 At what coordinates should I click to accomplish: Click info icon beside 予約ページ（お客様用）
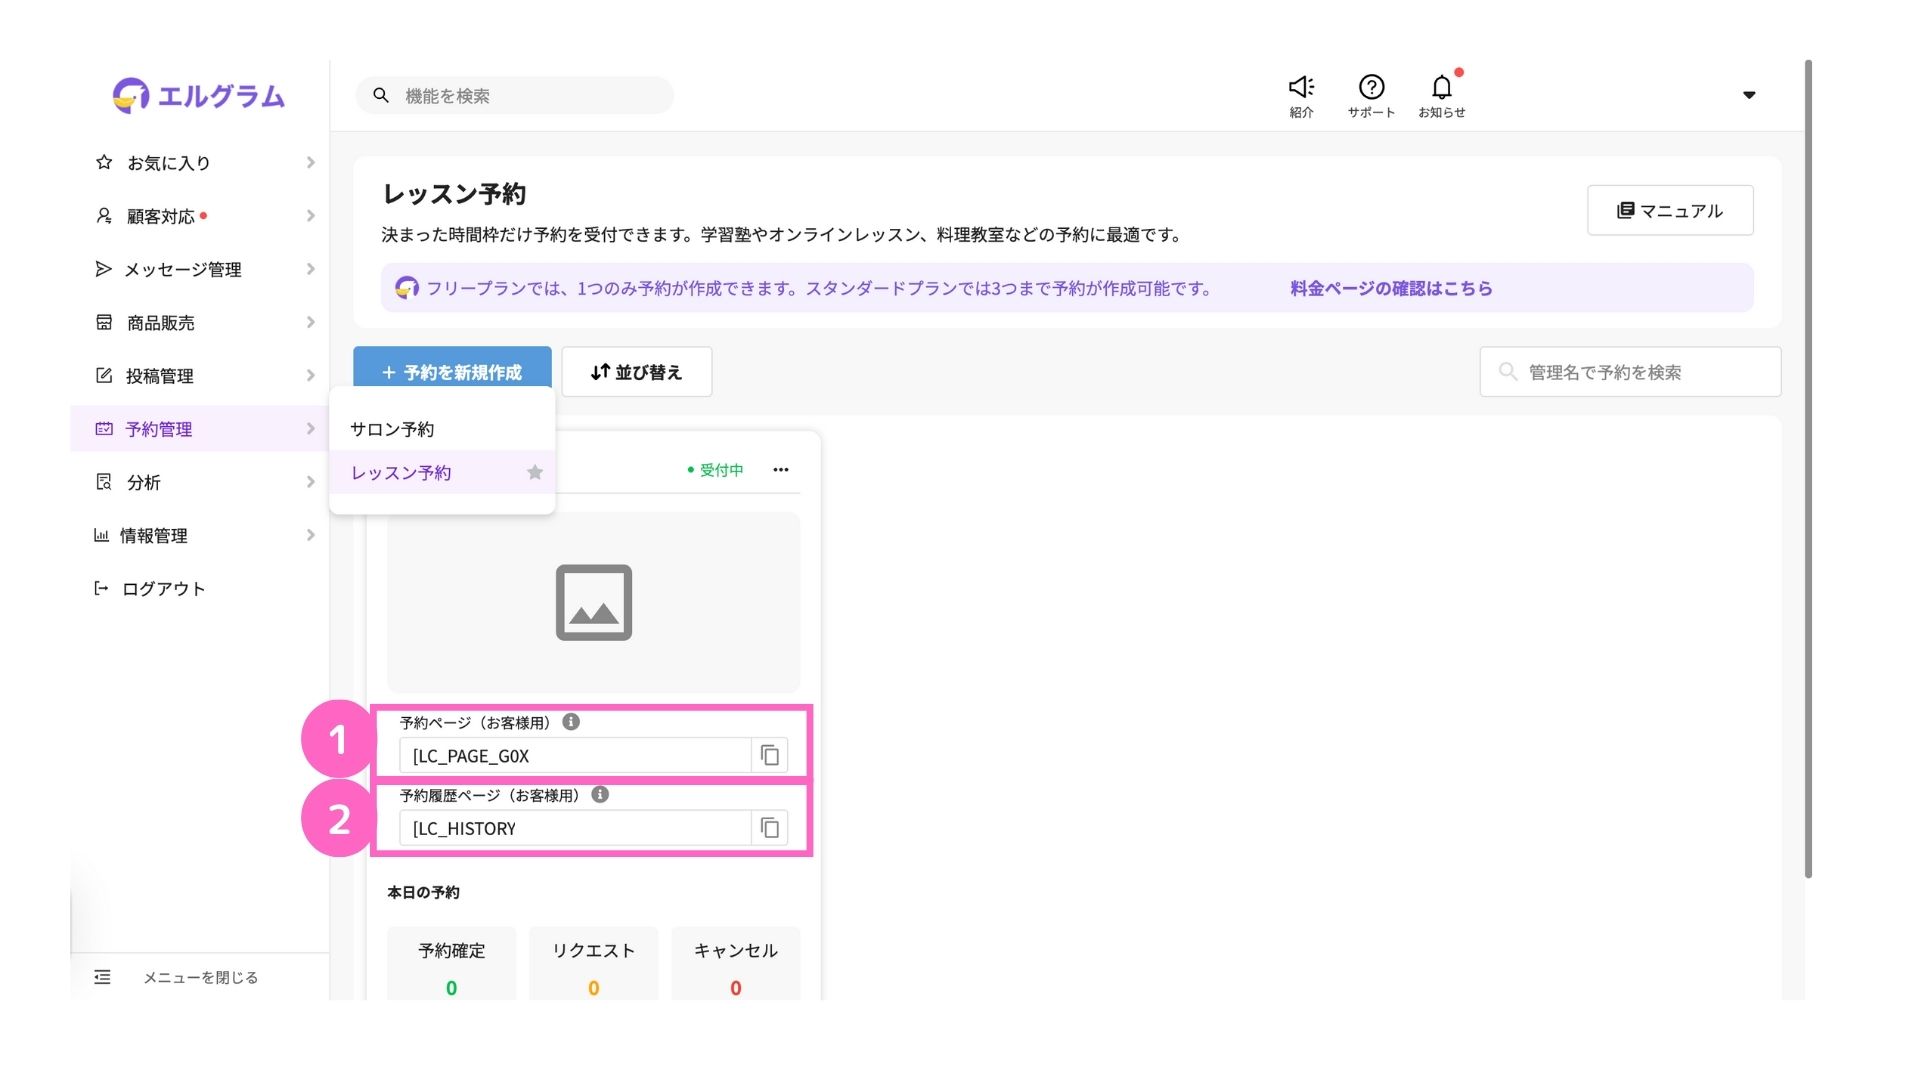(x=571, y=722)
